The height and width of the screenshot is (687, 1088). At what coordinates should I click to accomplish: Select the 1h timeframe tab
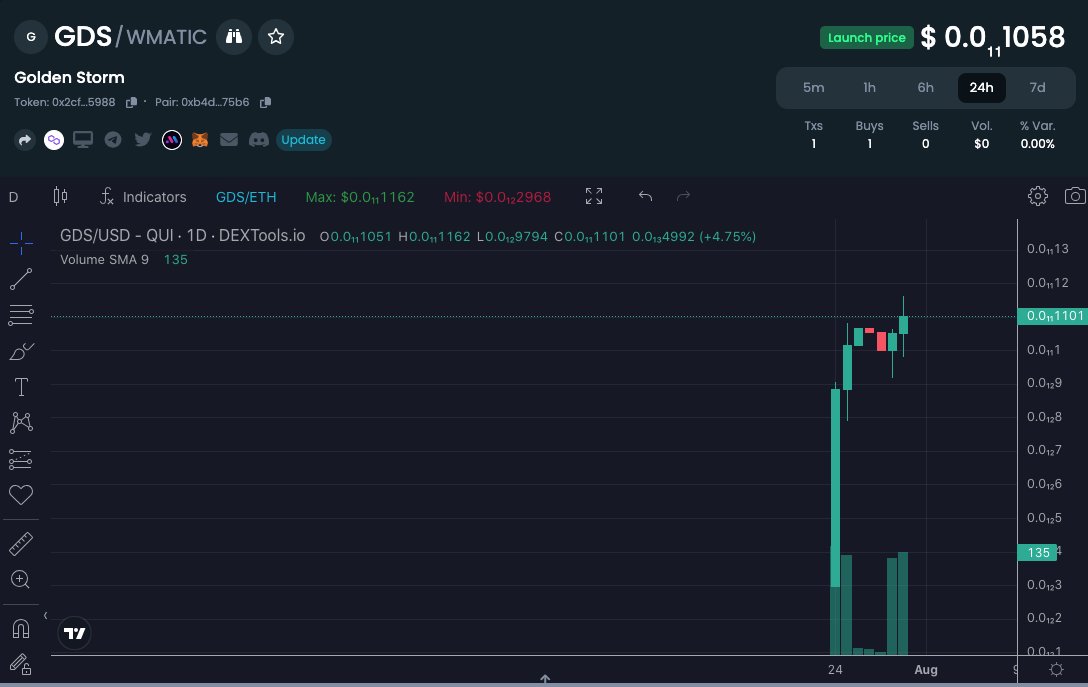click(869, 87)
